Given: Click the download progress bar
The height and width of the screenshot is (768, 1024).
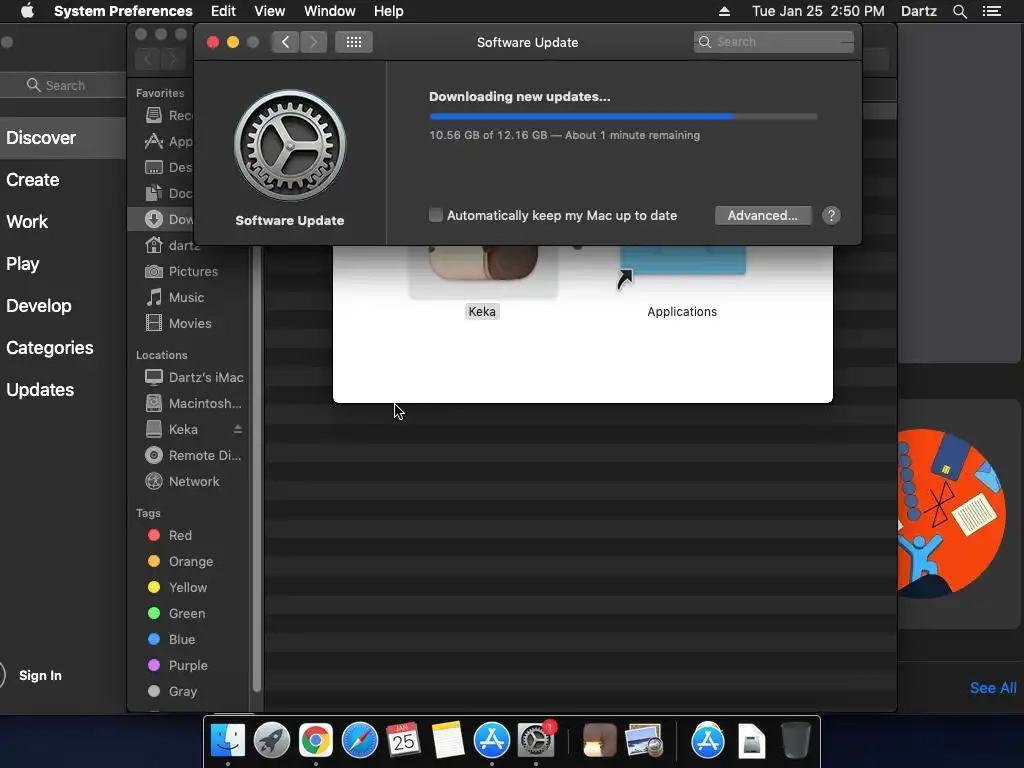Looking at the screenshot, I should click(623, 117).
